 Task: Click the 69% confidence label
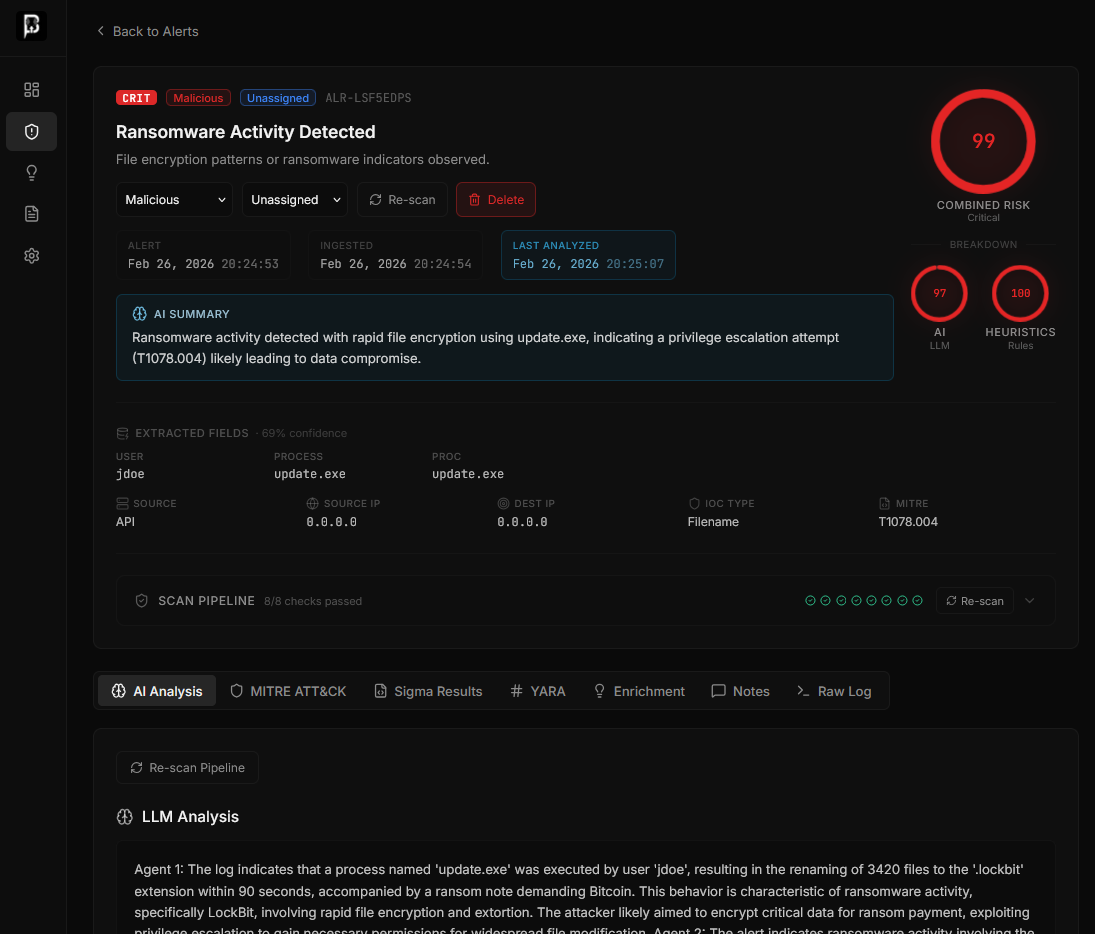304,434
